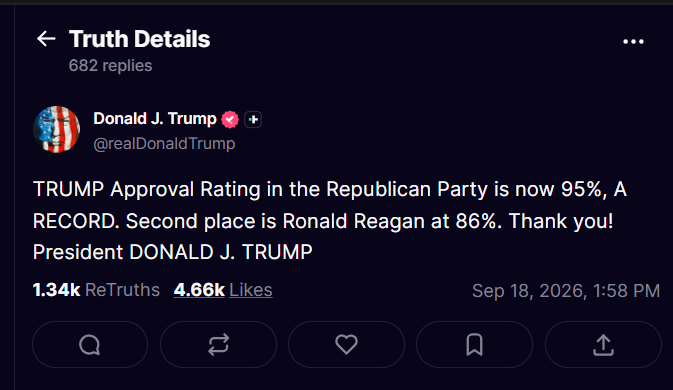Viewport: 673px width, 390px height.
Task: Go back using the left arrow icon
Action: (46, 39)
